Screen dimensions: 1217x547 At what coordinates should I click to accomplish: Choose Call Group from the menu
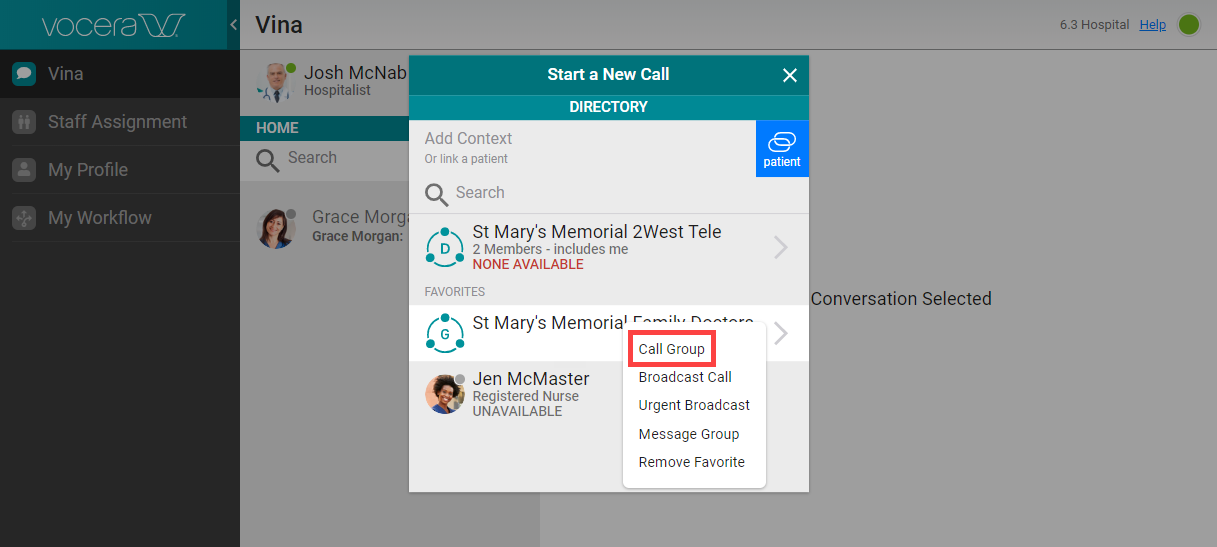click(672, 349)
